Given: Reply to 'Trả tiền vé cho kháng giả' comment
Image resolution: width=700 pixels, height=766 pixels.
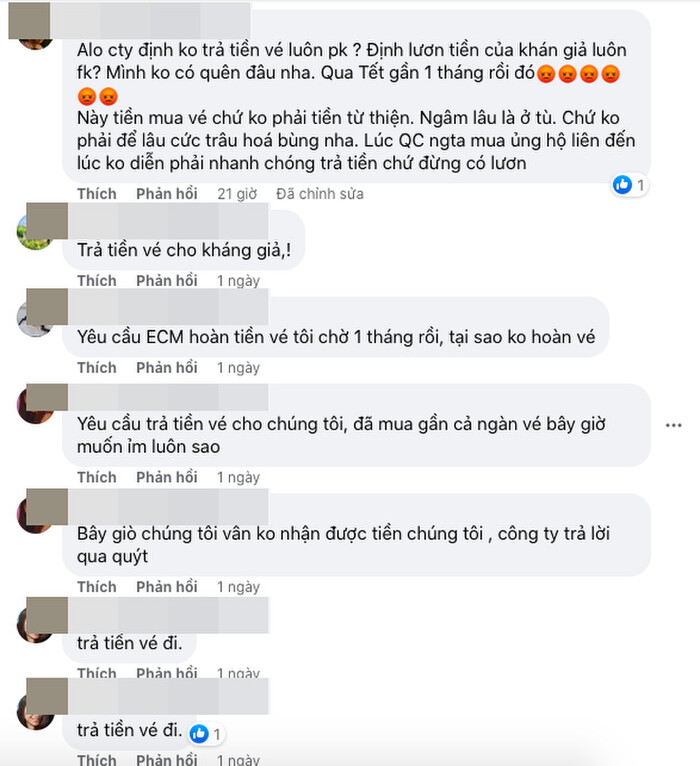Looking at the screenshot, I should click(167, 281).
